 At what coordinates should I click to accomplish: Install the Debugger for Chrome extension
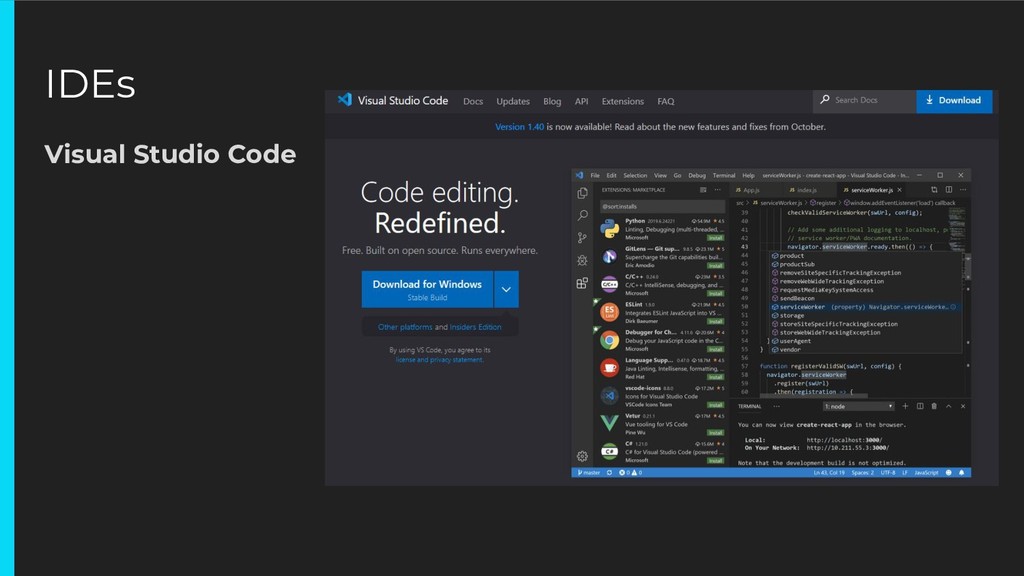[x=716, y=349]
